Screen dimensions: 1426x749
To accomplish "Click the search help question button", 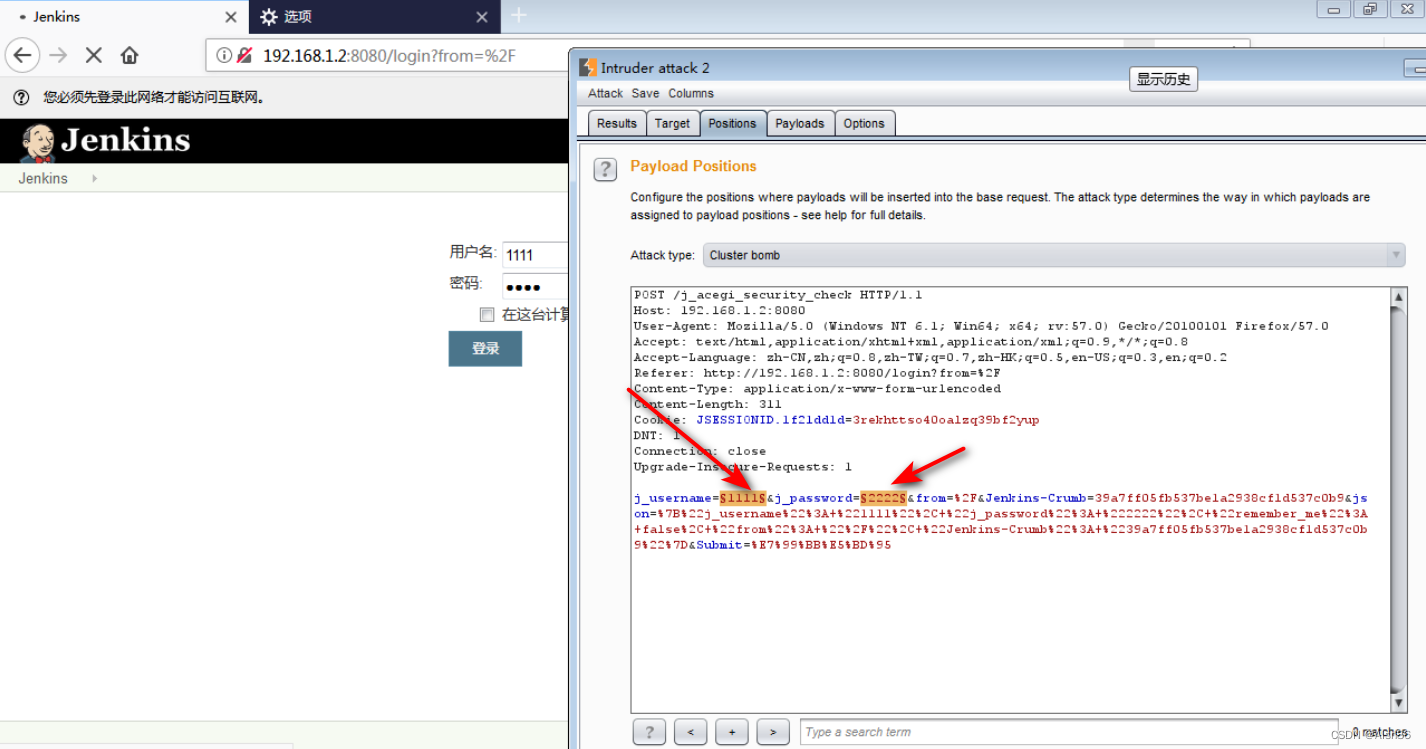I will (649, 732).
